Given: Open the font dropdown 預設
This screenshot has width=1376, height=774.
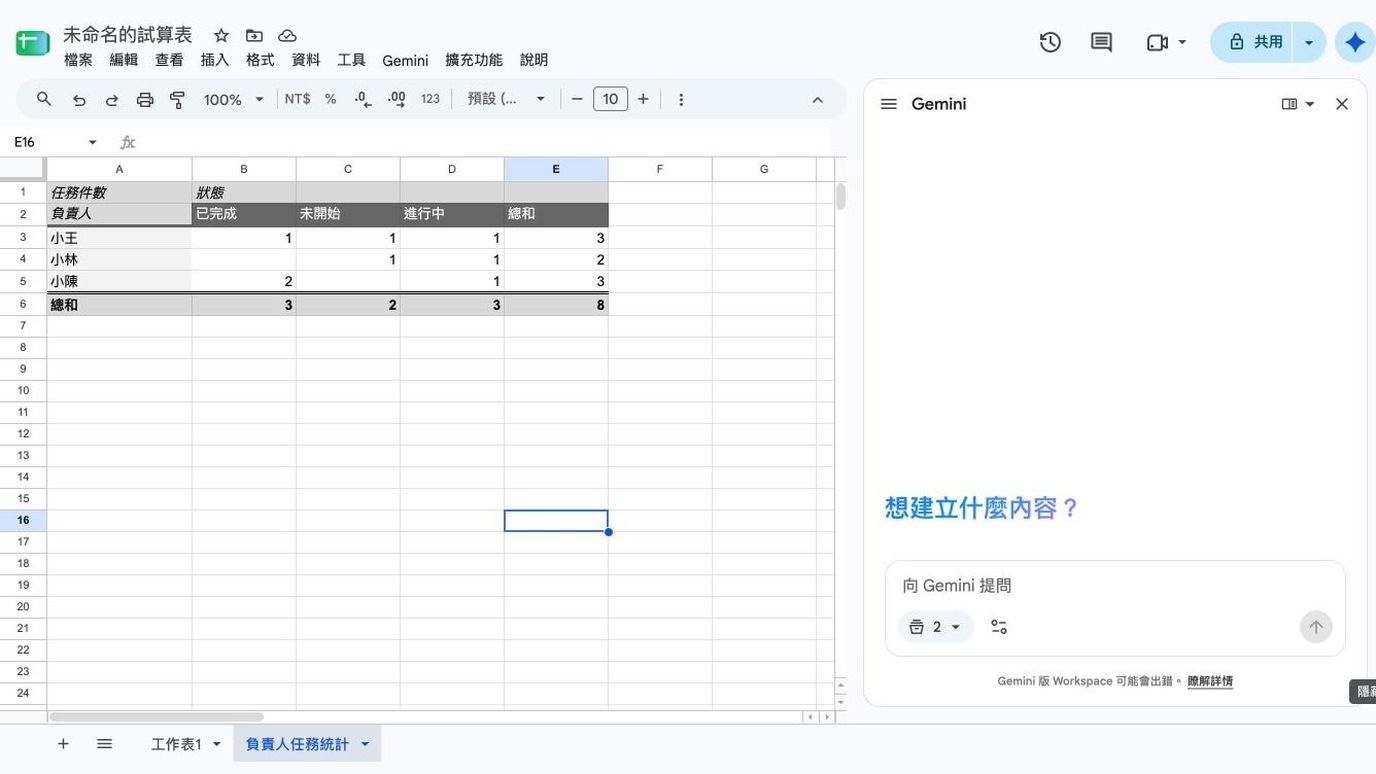Looking at the screenshot, I should [507, 99].
